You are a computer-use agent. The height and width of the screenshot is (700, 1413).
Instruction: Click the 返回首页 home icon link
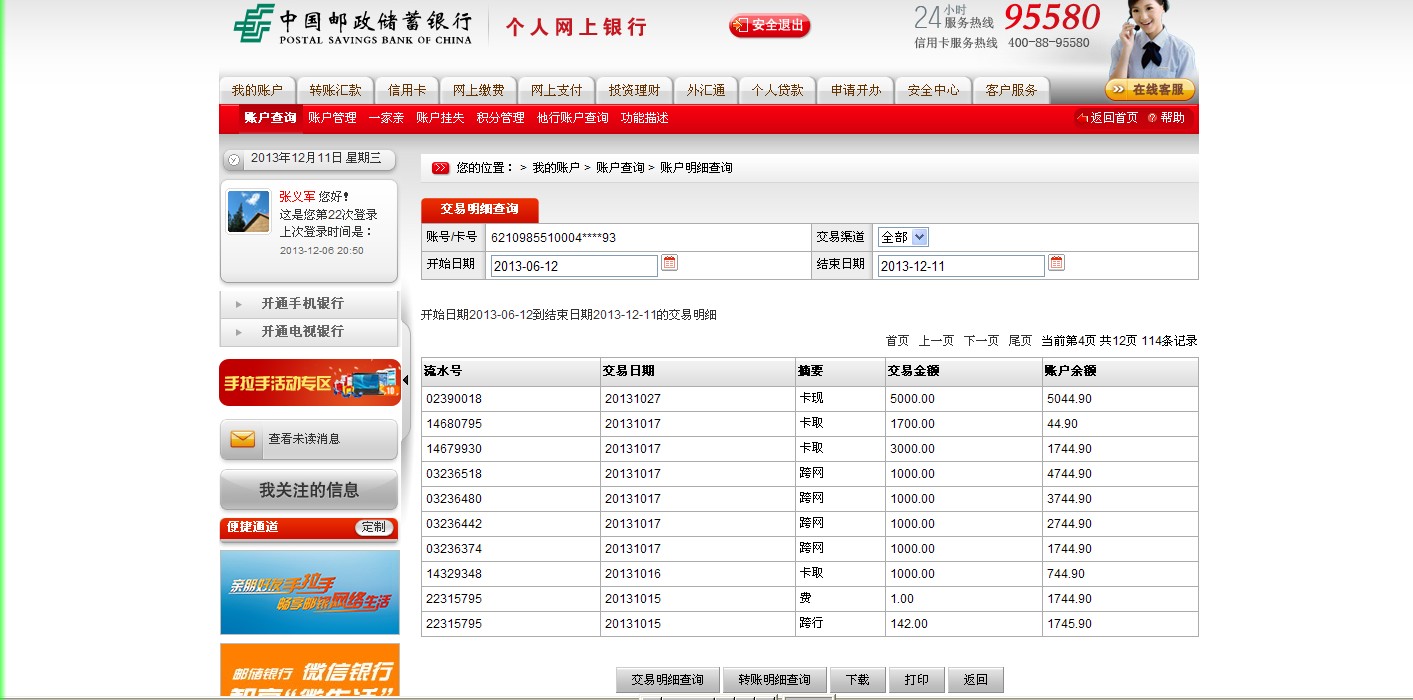click(1107, 118)
